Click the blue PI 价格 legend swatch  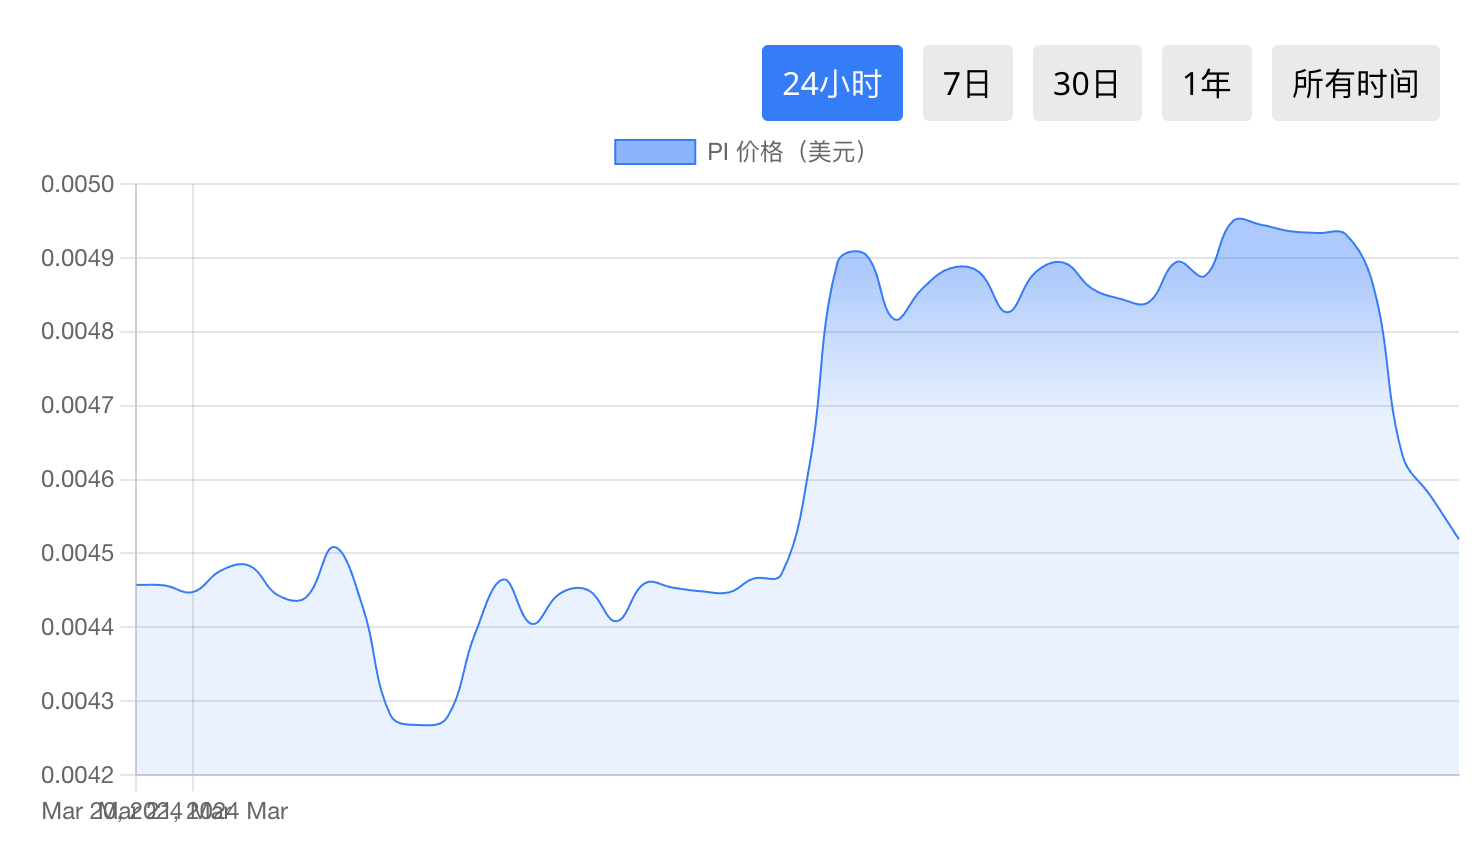tap(654, 152)
